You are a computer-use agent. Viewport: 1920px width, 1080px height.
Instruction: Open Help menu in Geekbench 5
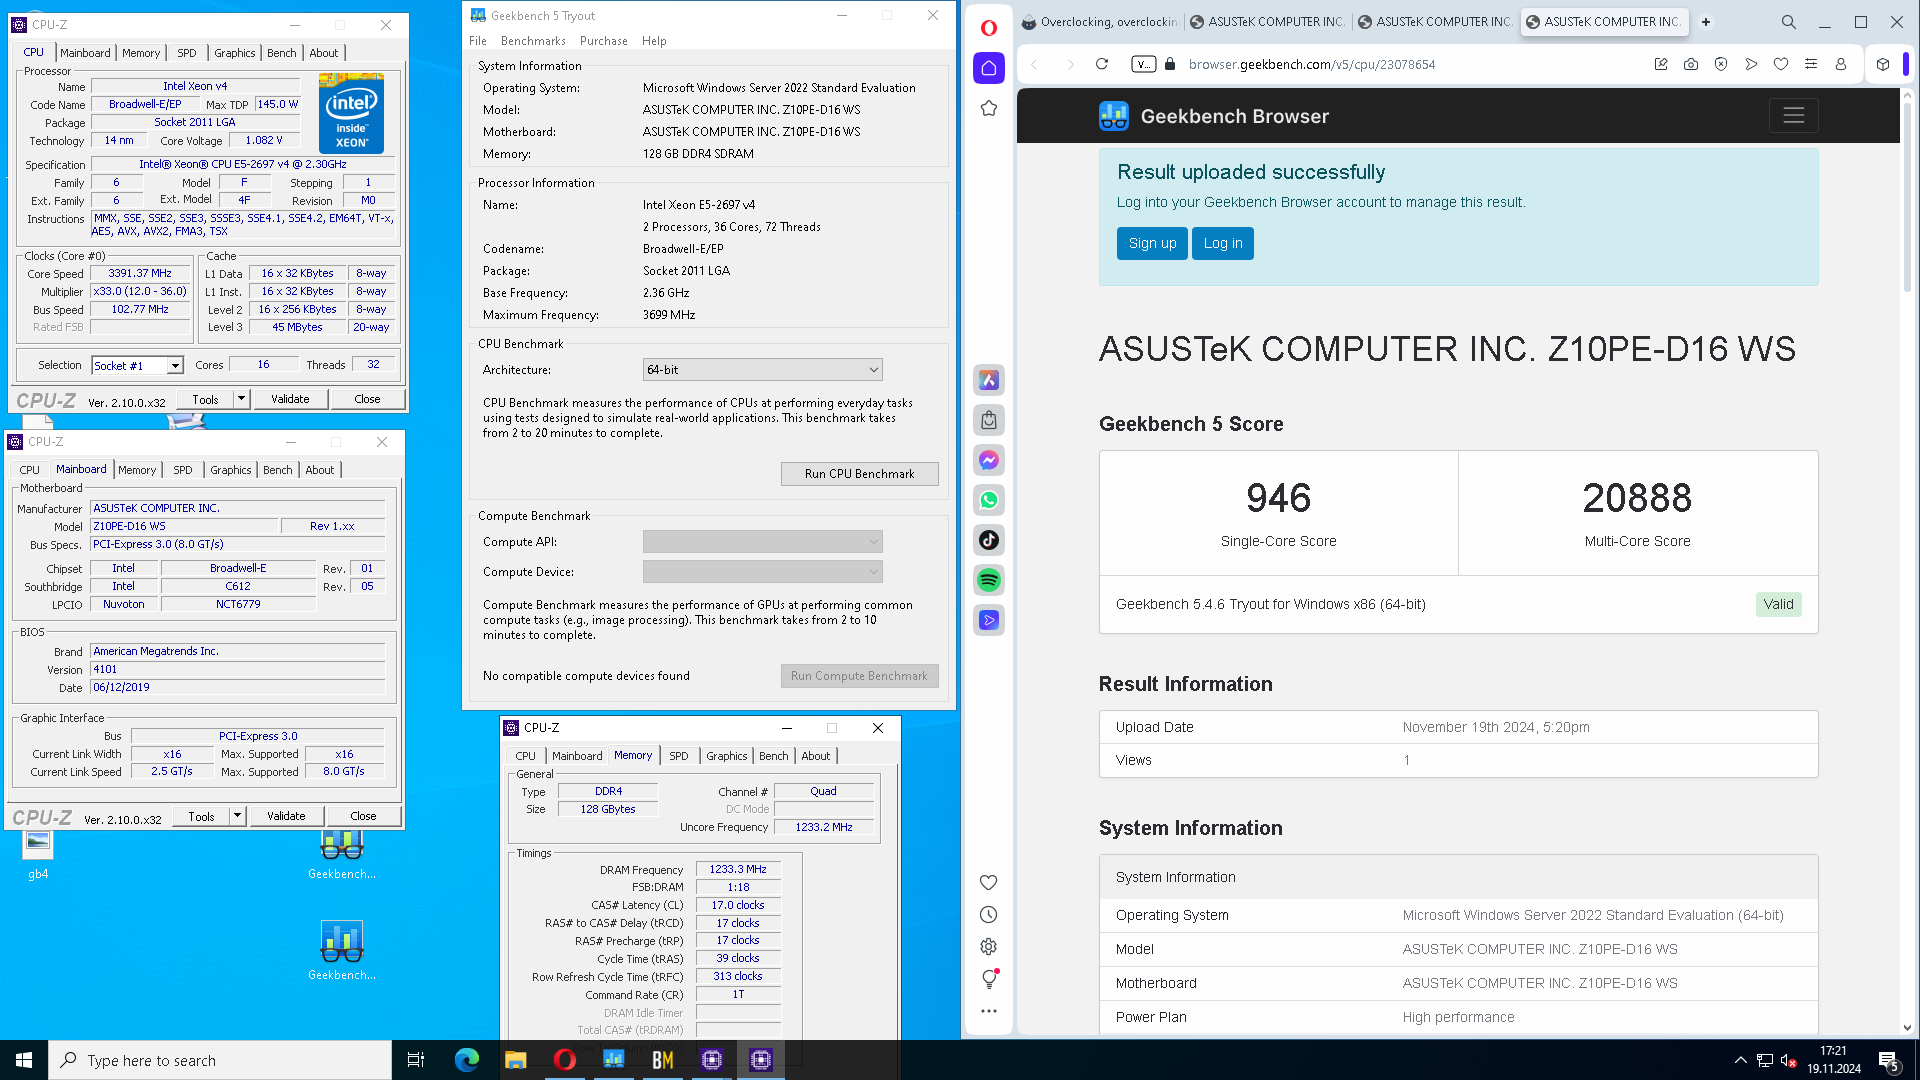click(x=654, y=41)
